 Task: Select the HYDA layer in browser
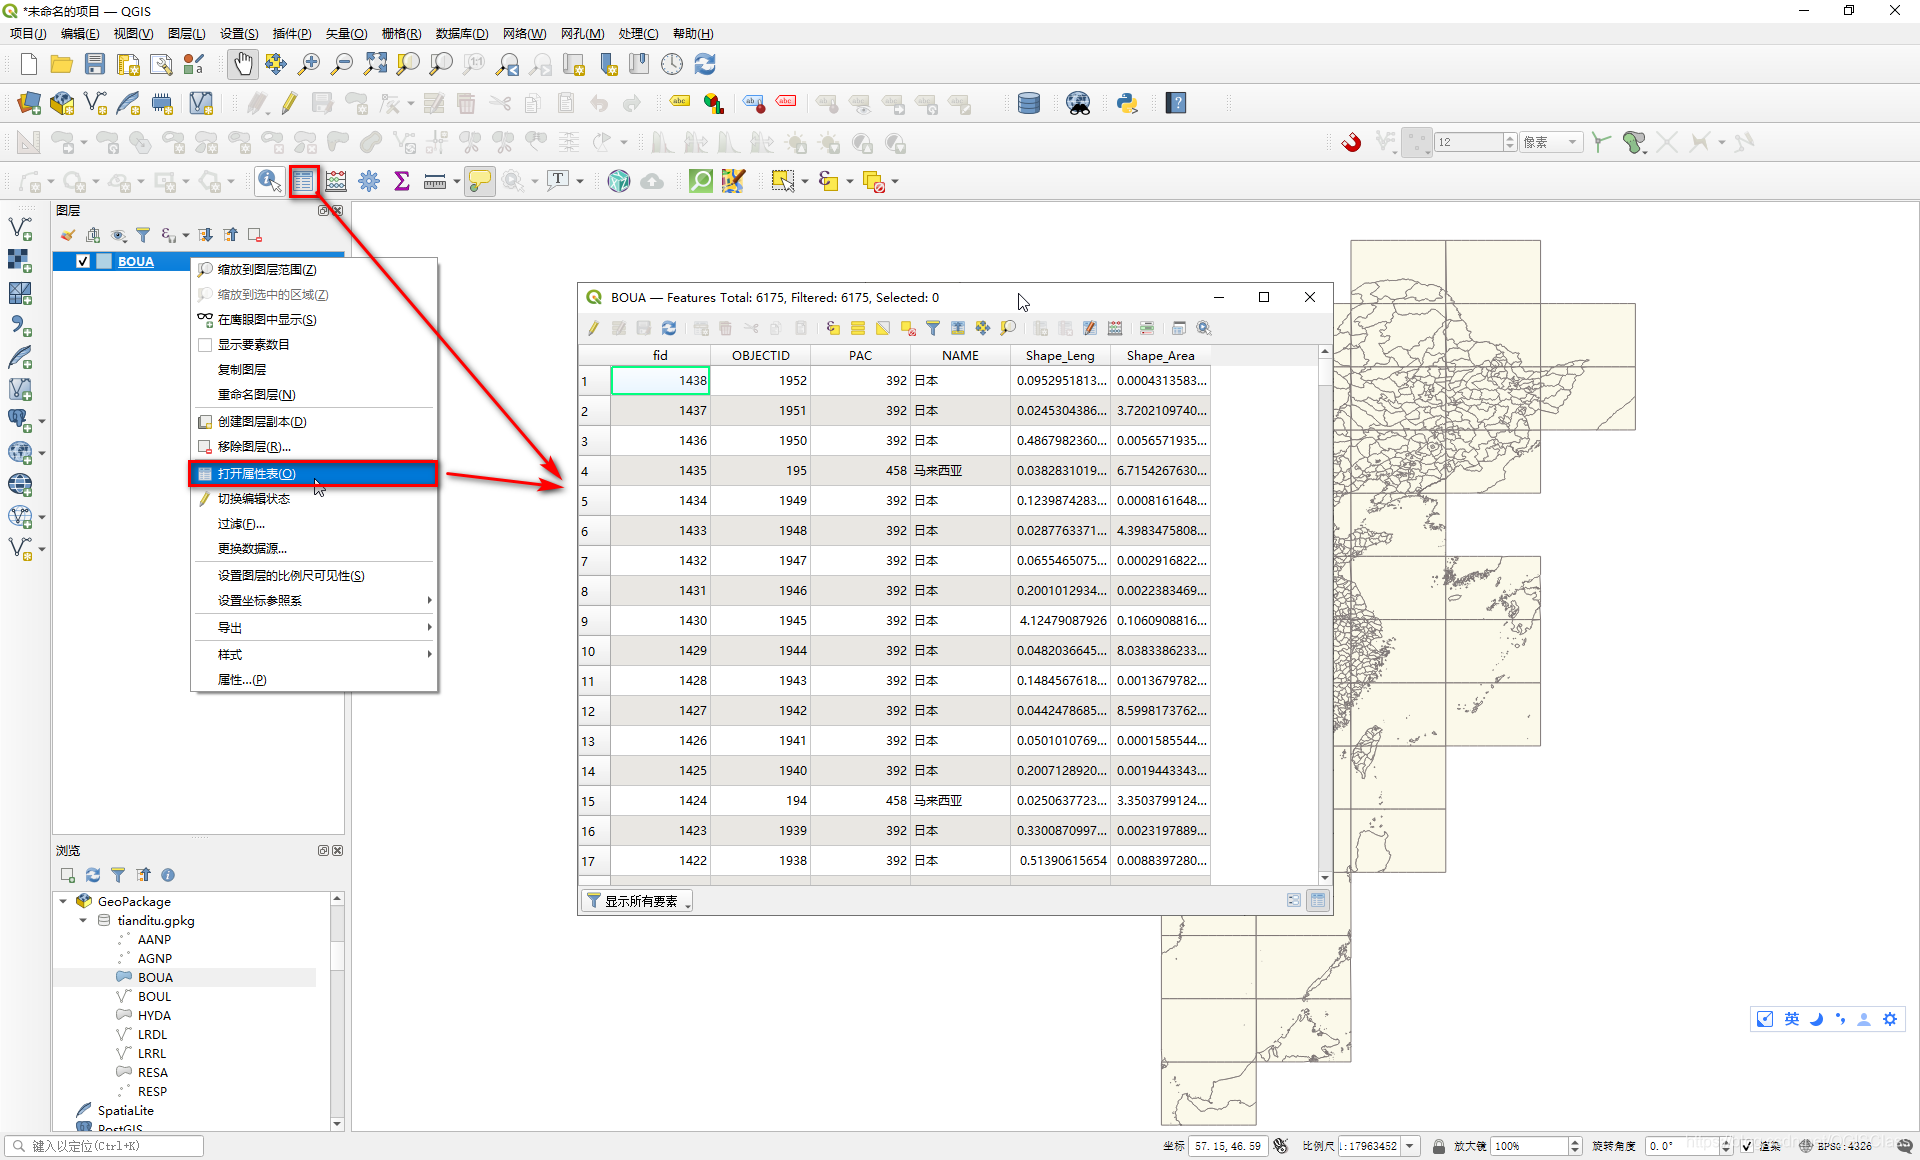[154, 1015]
